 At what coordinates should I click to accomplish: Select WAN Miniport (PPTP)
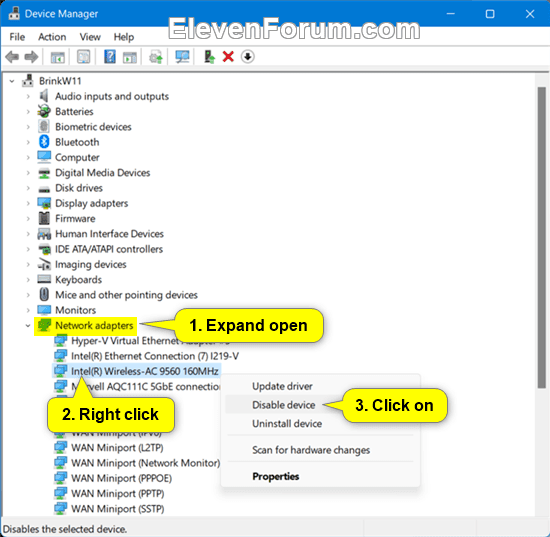(x=118, y=493)
